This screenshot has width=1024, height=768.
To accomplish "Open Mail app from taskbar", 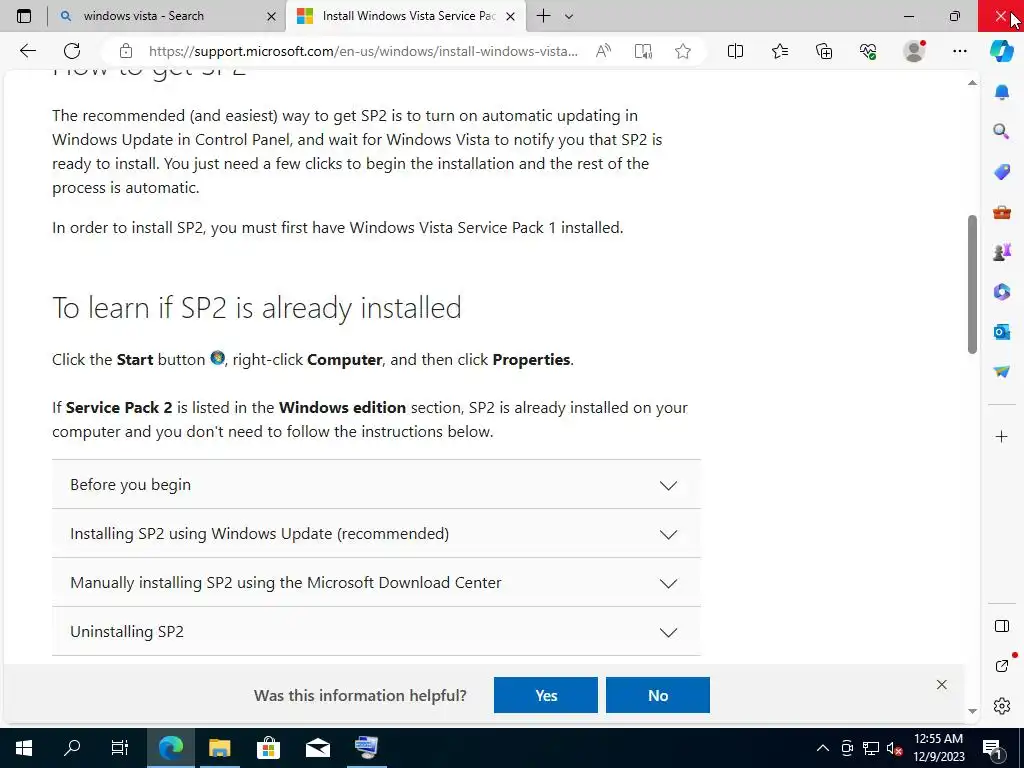I will tap(317, 748).
